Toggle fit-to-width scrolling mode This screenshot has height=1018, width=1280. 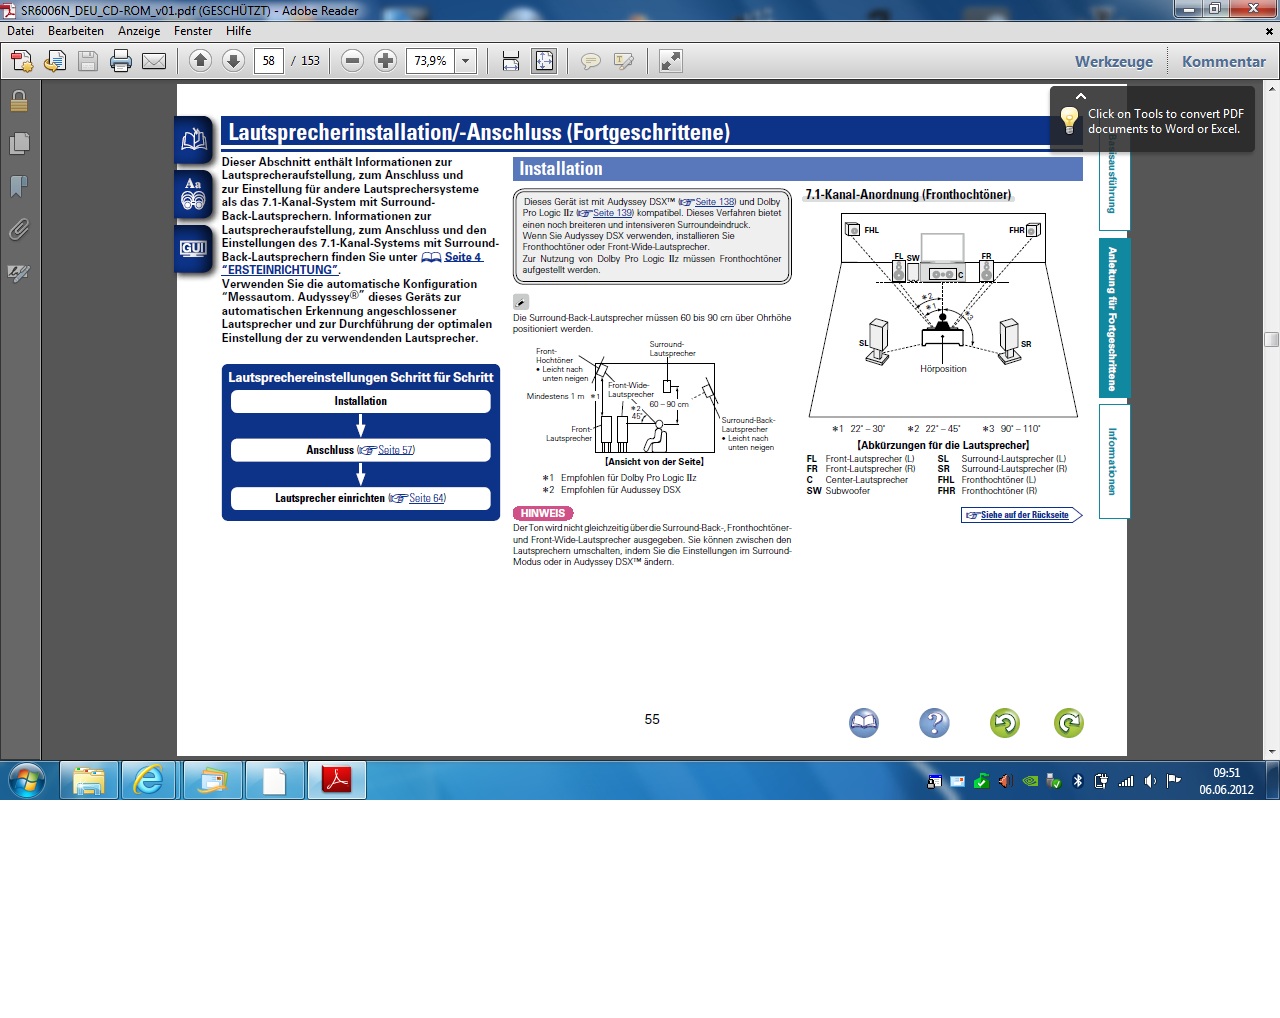click(511, 61)
